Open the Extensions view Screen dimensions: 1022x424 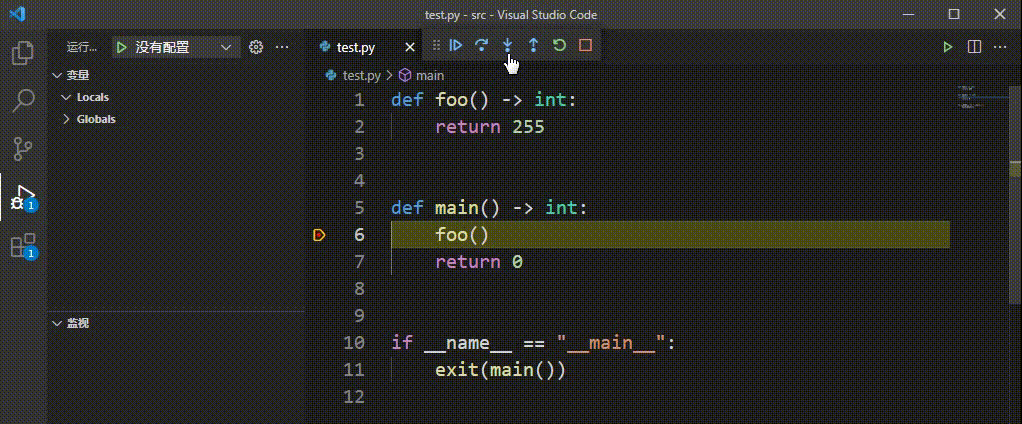coord(23,246)
